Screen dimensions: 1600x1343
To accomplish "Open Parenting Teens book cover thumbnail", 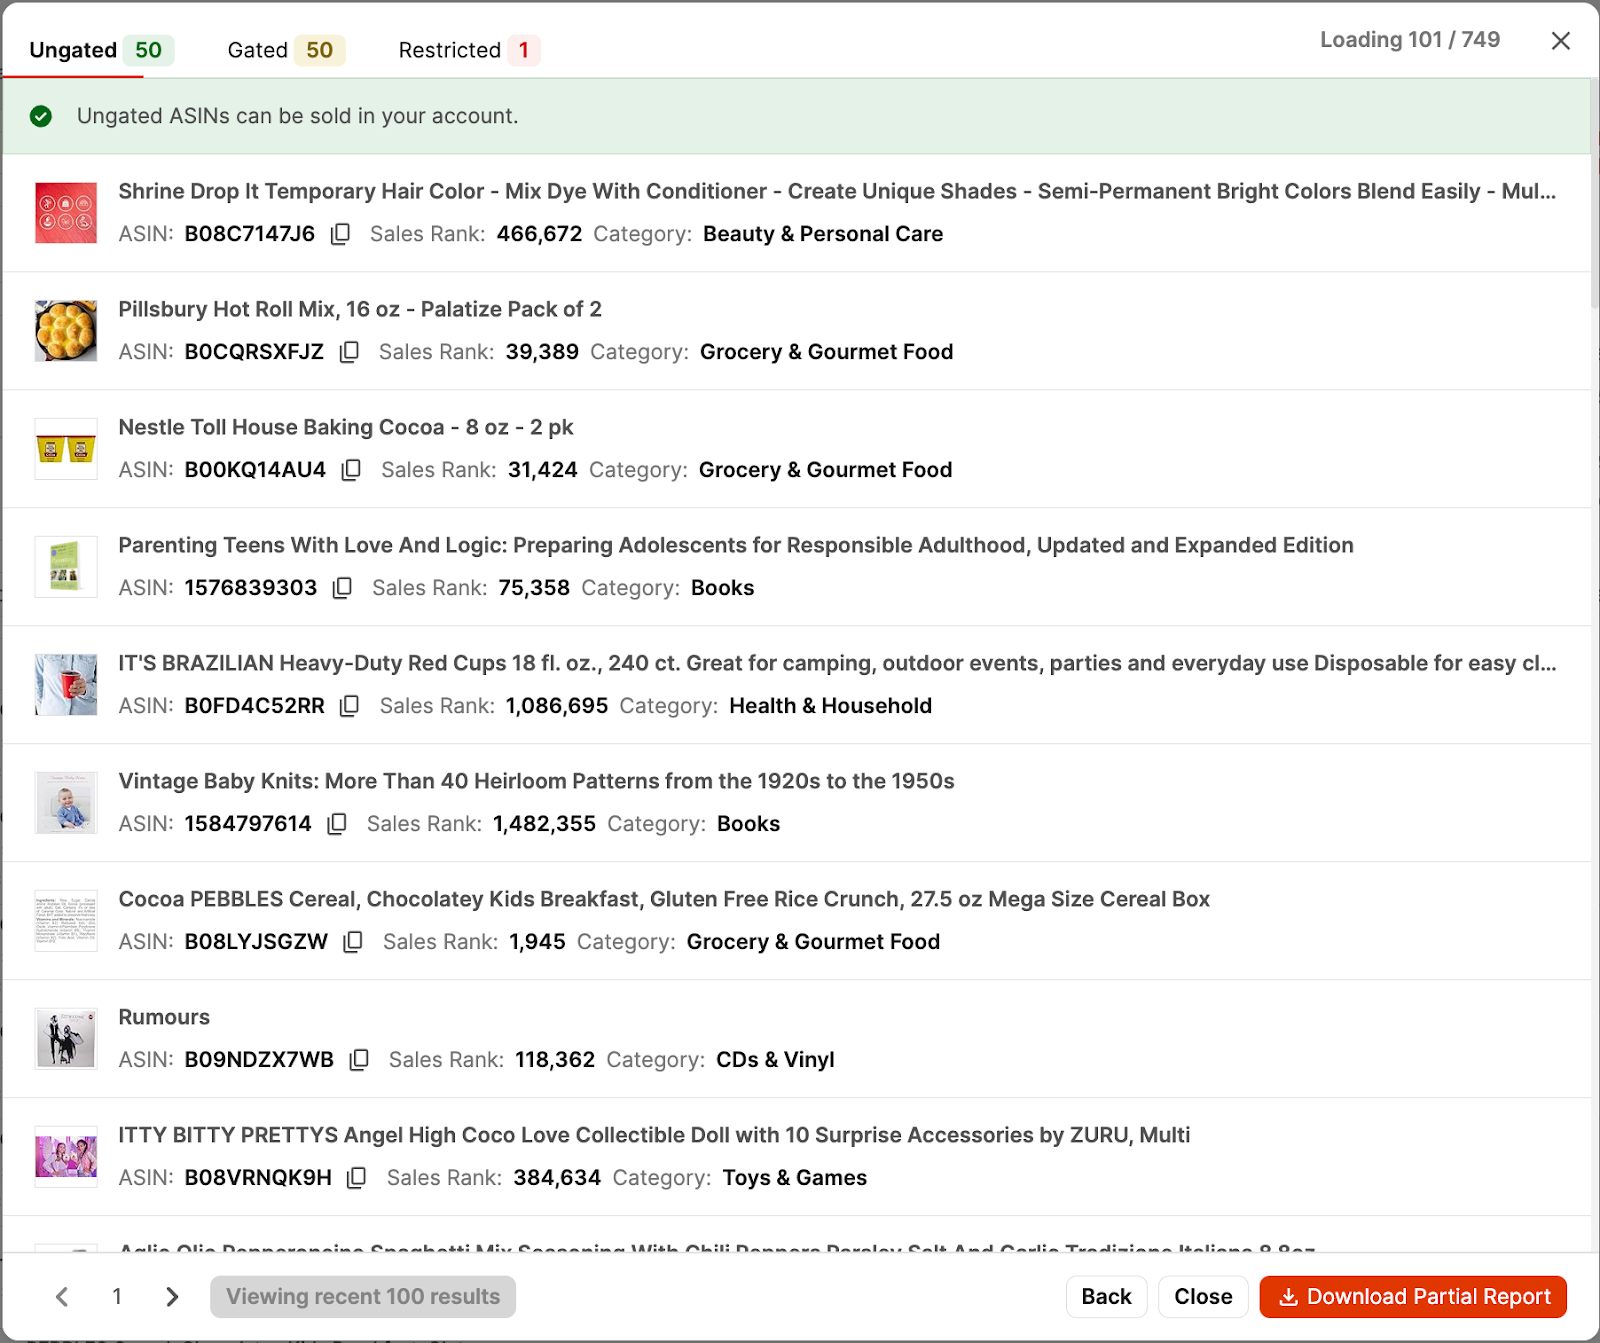I will [x=66, y=567].
